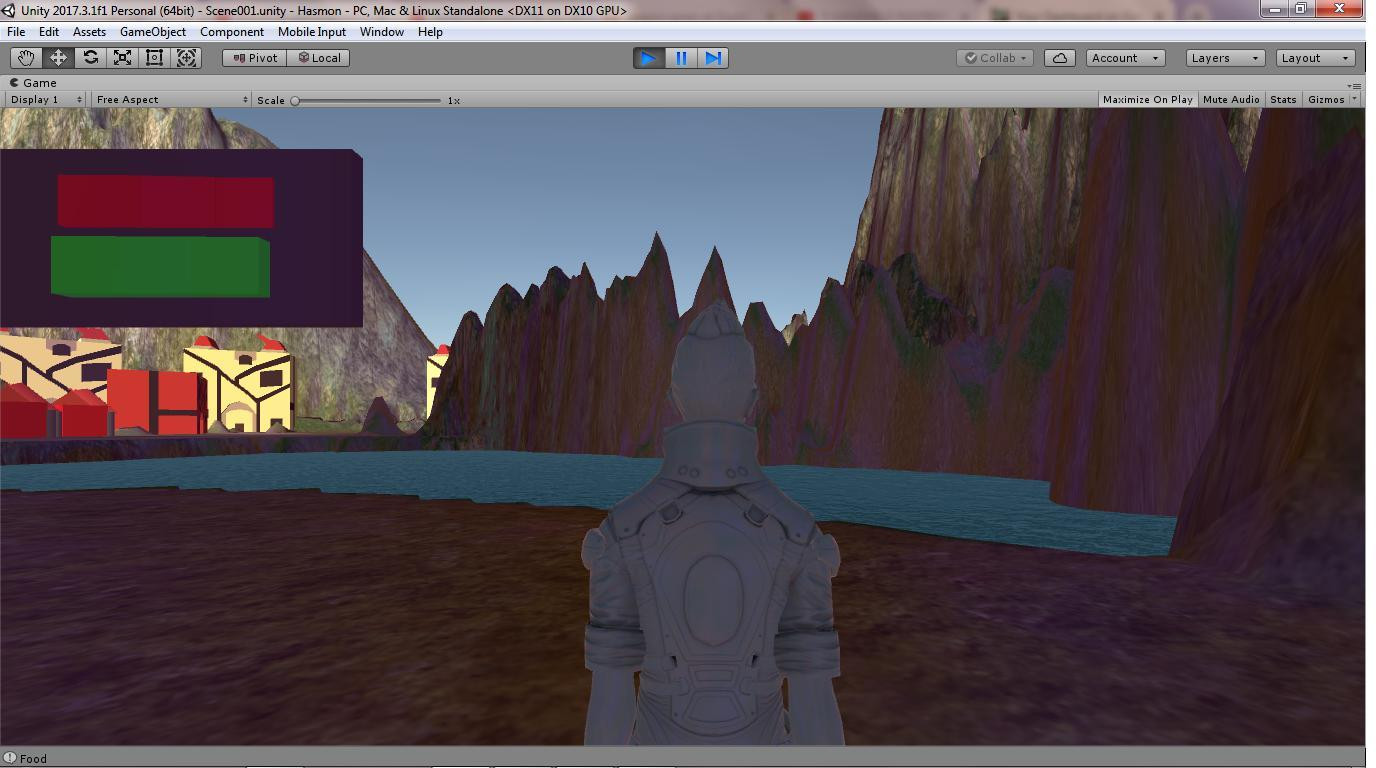This screenshot has height=768, width=1376.
Task: Select the Hand tool
Action: (26, 58)
